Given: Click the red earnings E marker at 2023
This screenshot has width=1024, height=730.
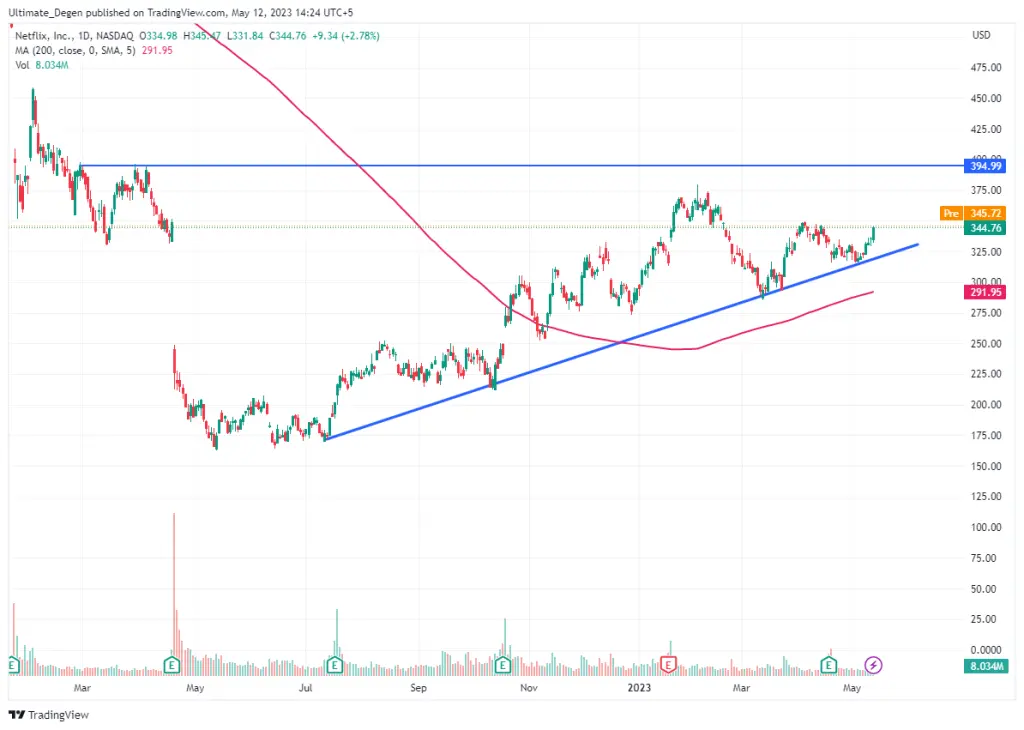Looking at the screenshot, I should [668, 665].
